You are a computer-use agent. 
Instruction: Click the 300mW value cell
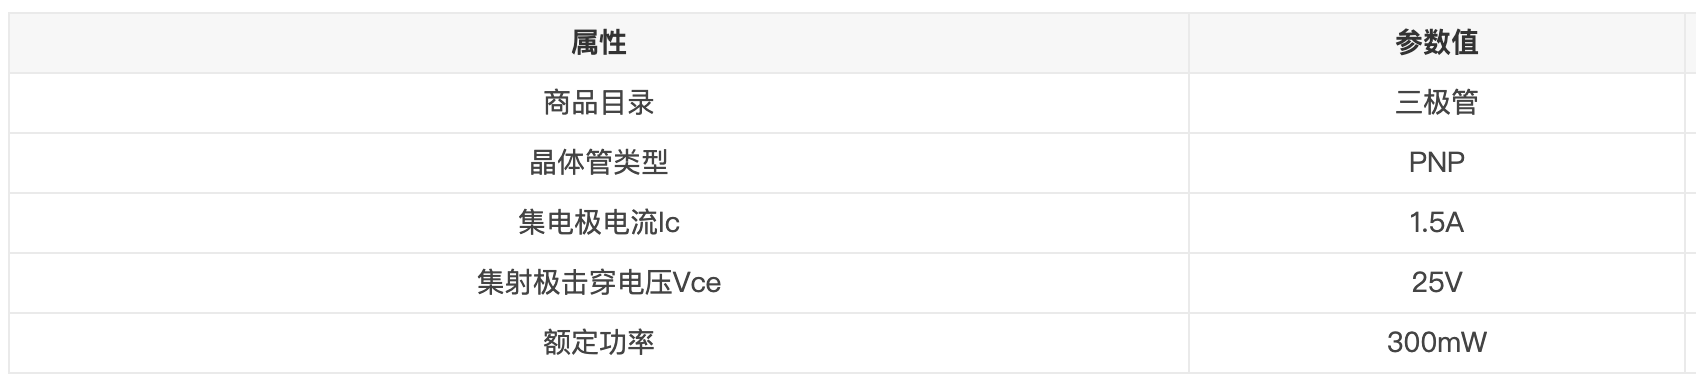point(1436,343)
